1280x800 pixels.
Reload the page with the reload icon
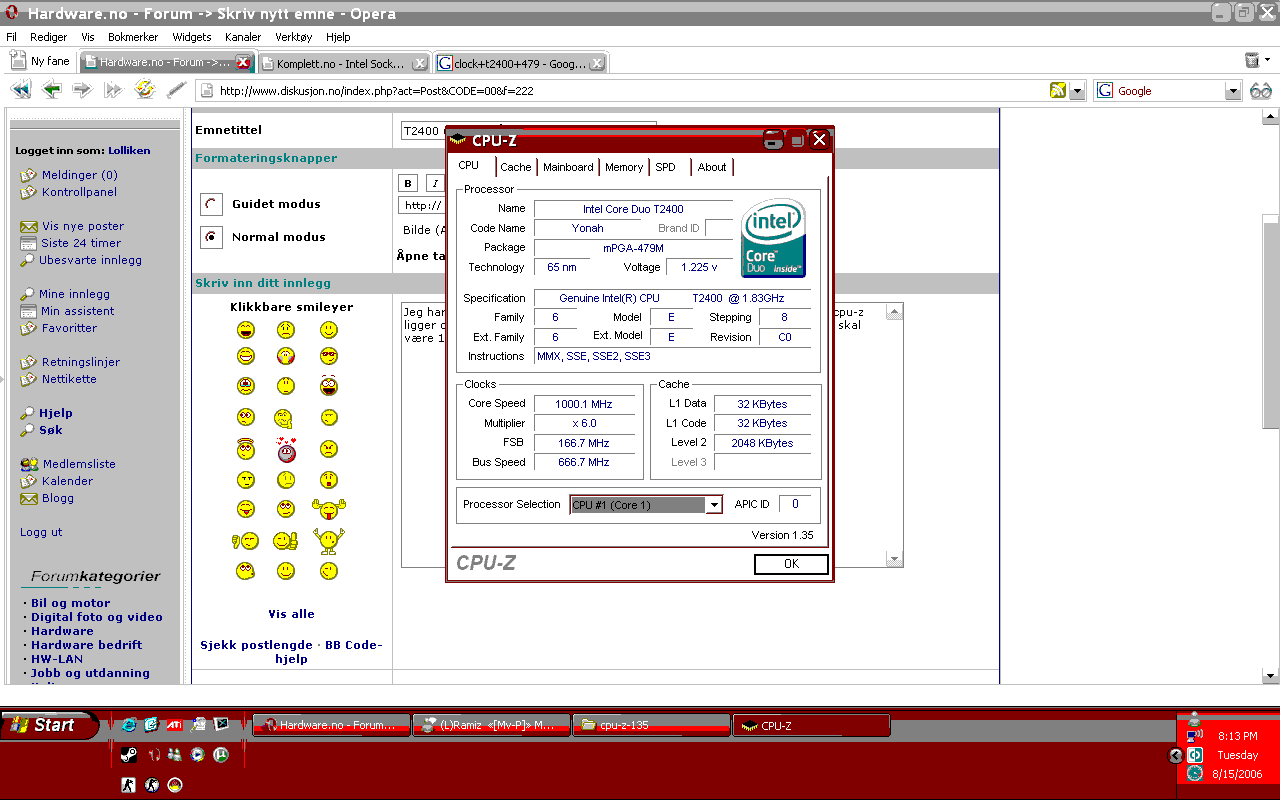[144, 90]
